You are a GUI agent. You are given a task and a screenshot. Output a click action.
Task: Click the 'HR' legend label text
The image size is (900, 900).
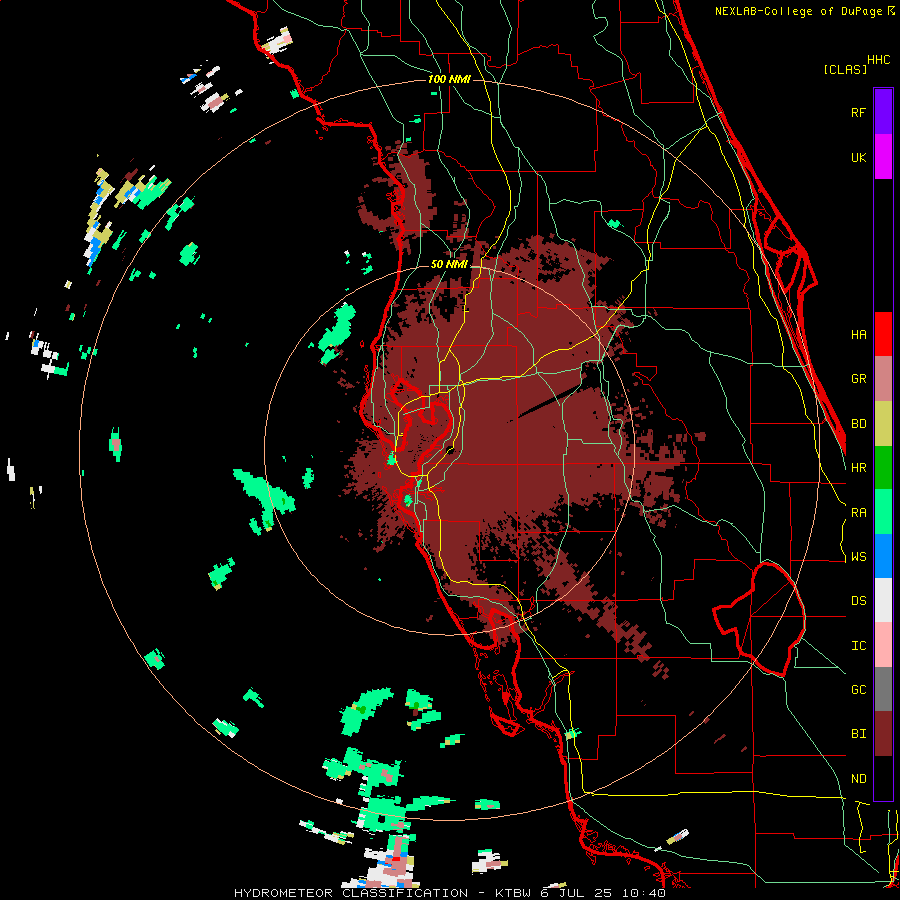click(858, 468)
